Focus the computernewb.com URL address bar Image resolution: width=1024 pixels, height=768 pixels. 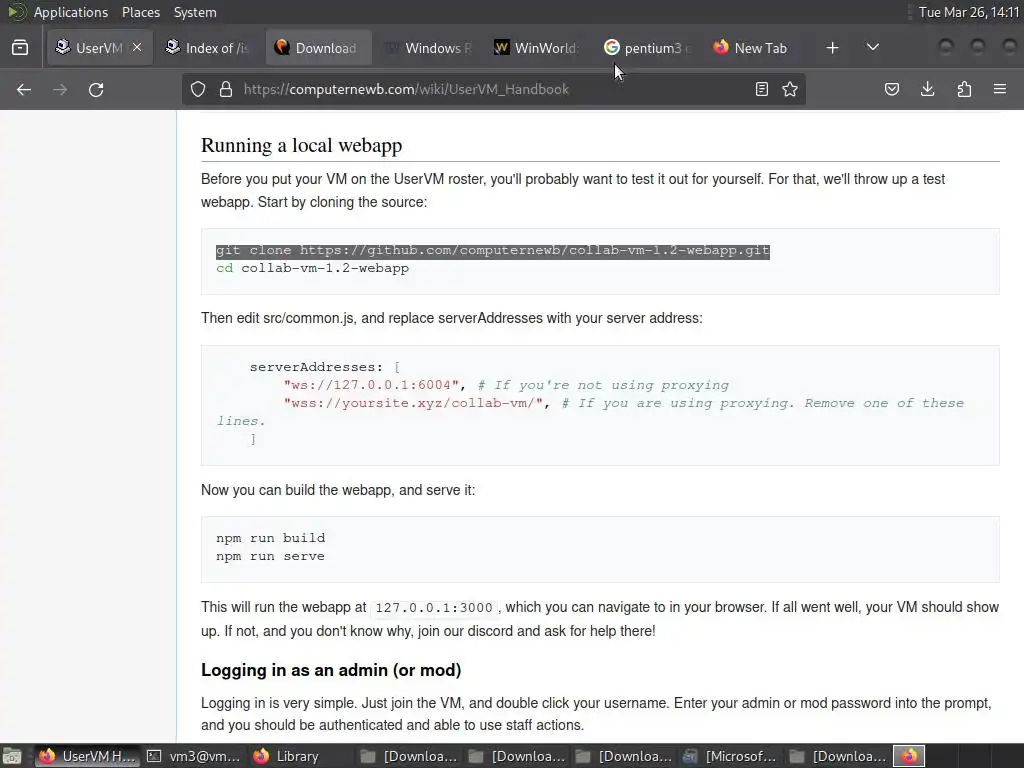493,89
